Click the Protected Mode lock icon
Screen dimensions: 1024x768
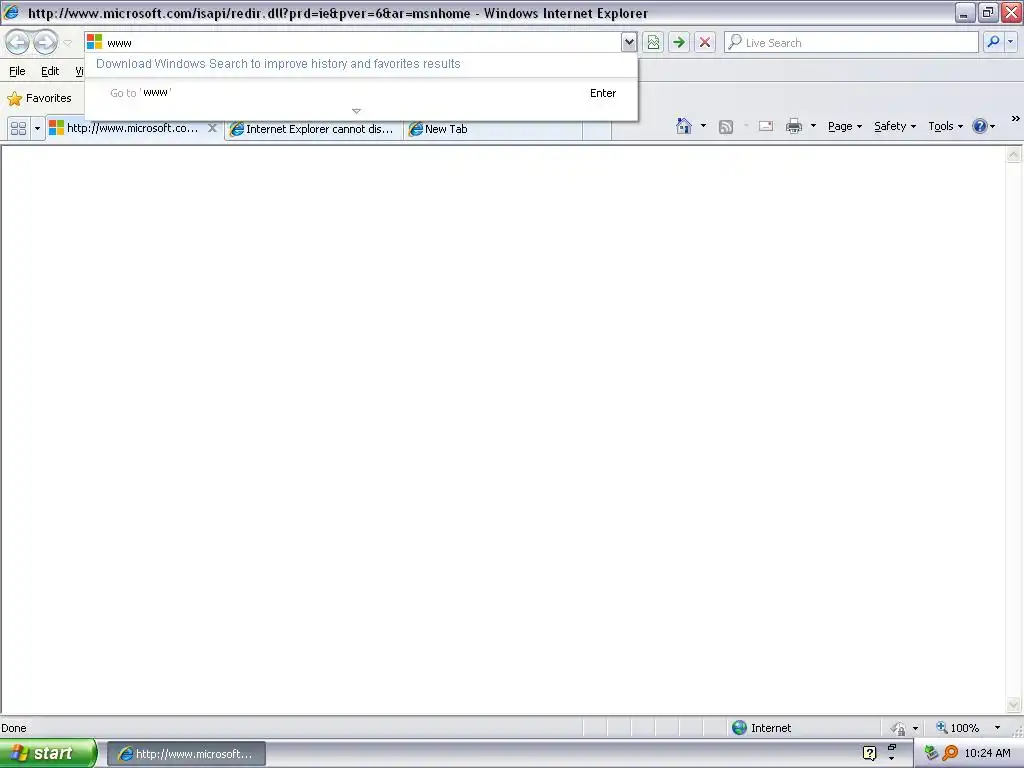point(899,728)
